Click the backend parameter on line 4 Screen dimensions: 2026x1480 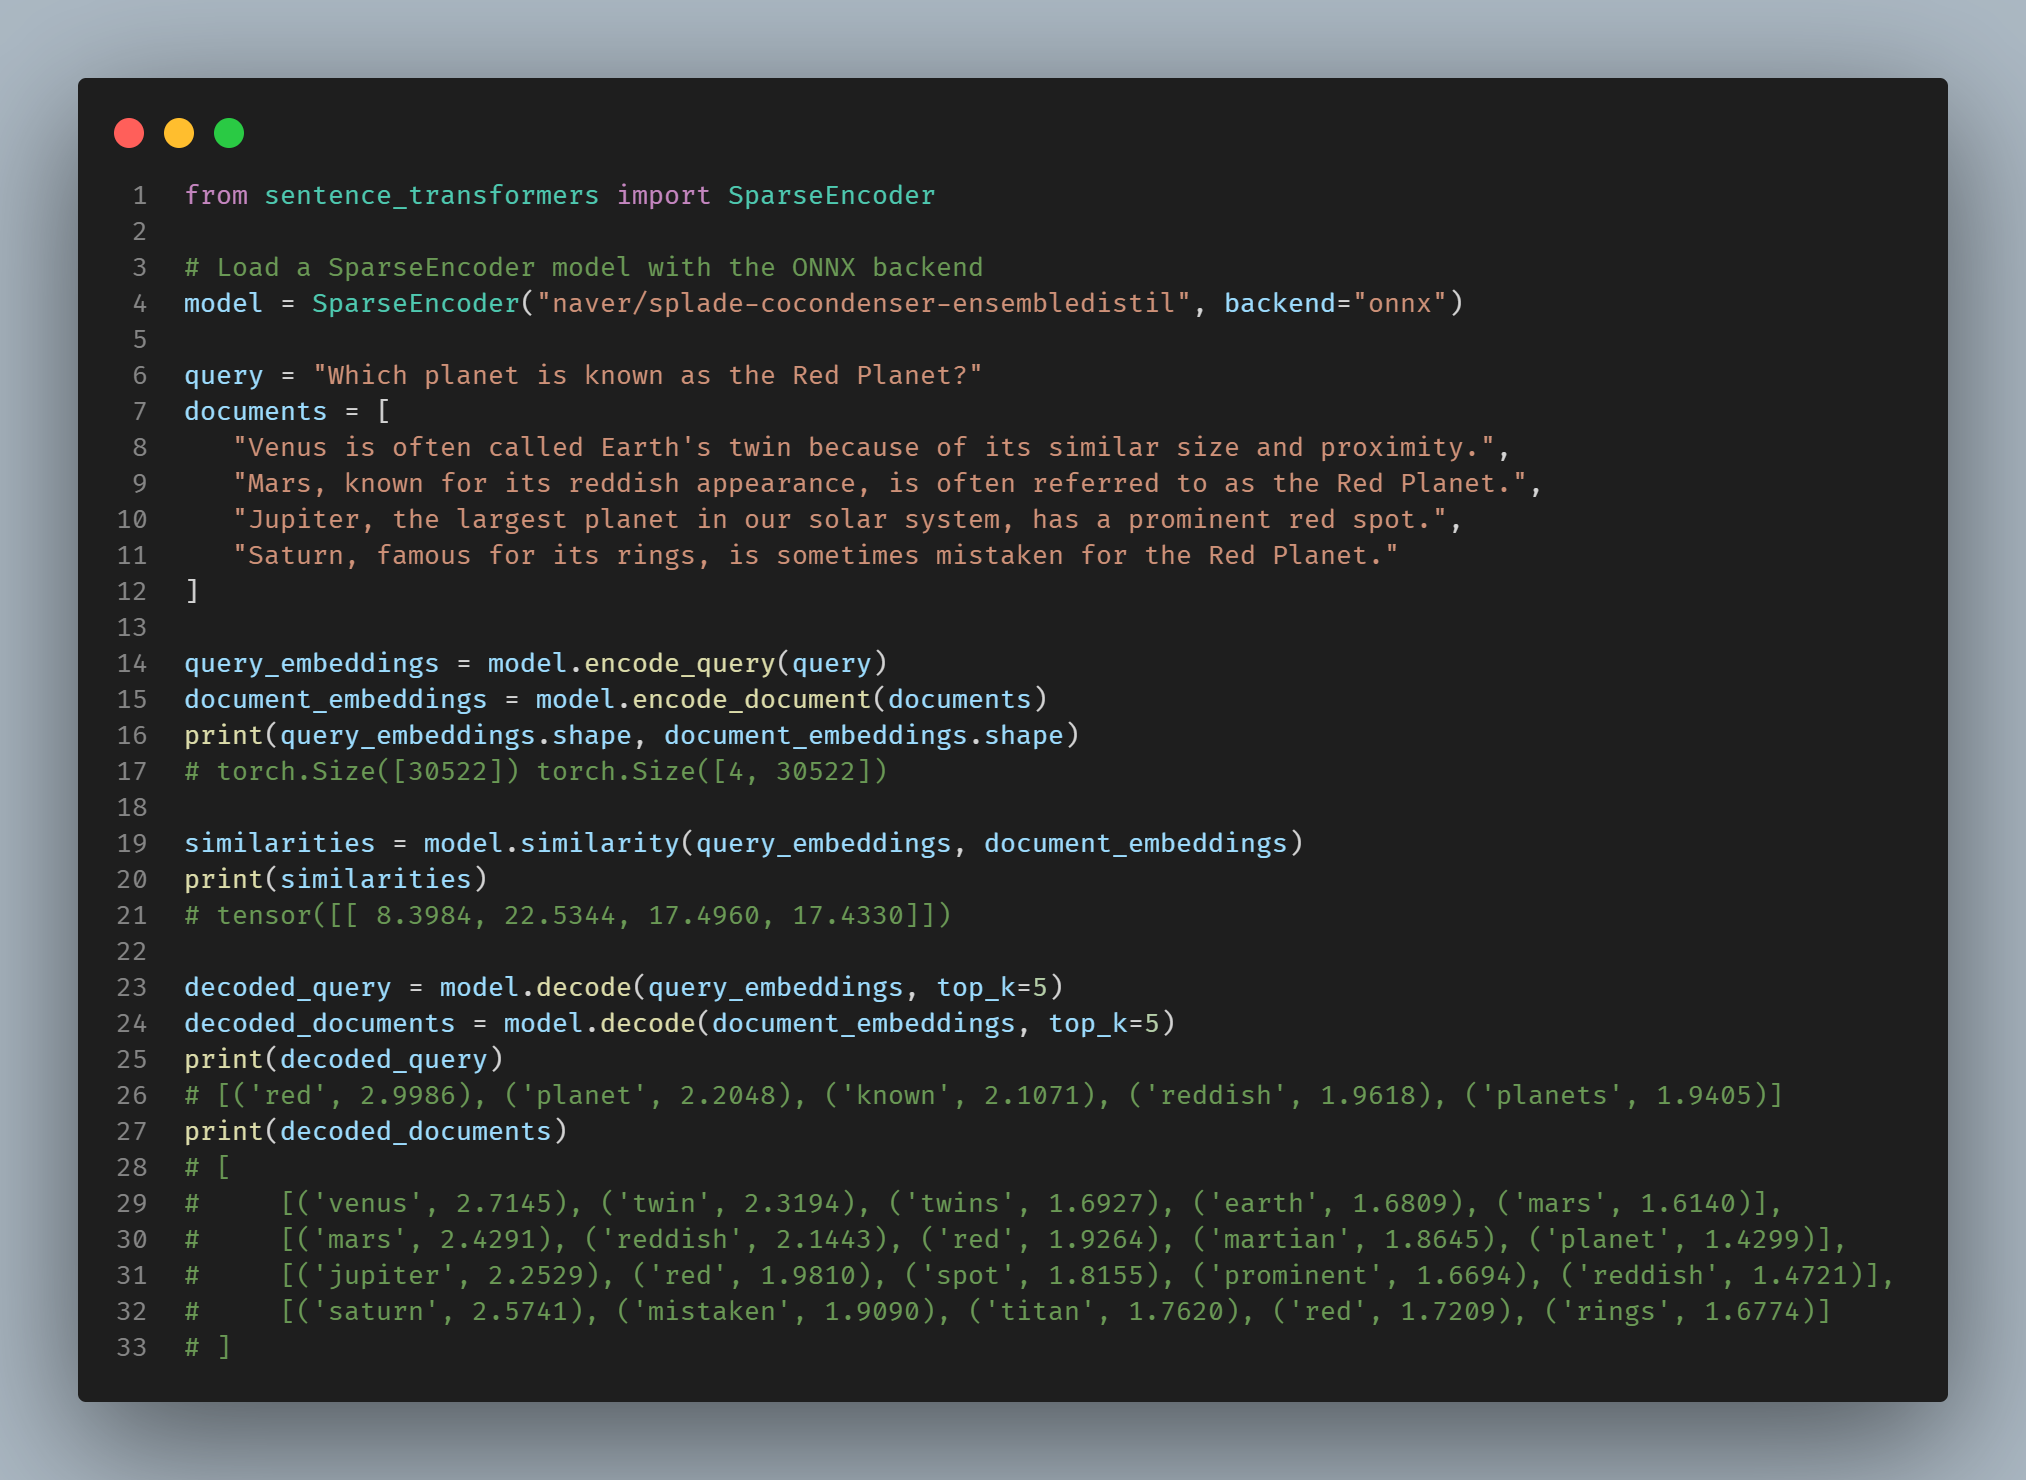click(x=1279, y=303)
